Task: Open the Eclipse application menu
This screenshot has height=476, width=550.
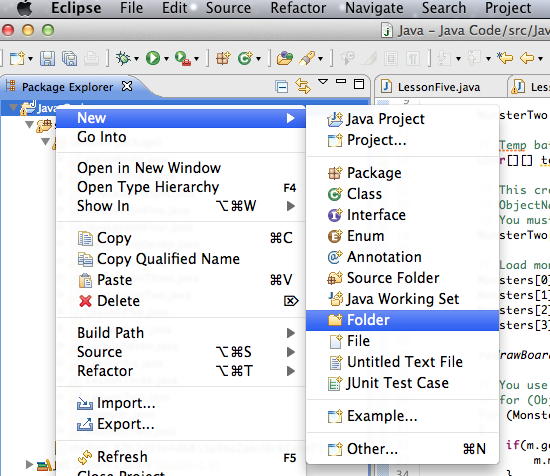Action: [x=76, y=8]
